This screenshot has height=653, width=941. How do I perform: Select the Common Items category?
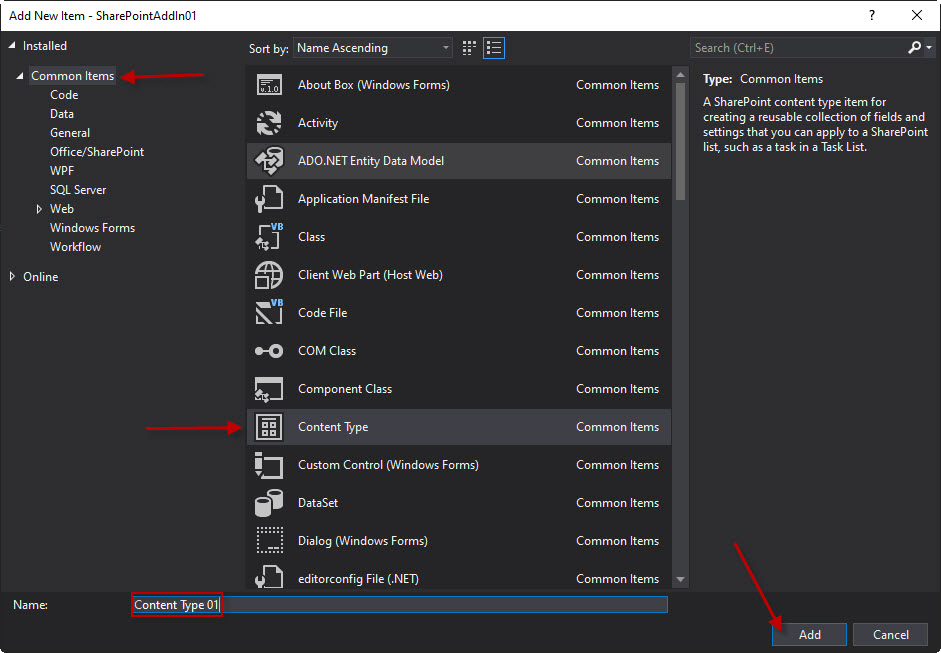73,76
